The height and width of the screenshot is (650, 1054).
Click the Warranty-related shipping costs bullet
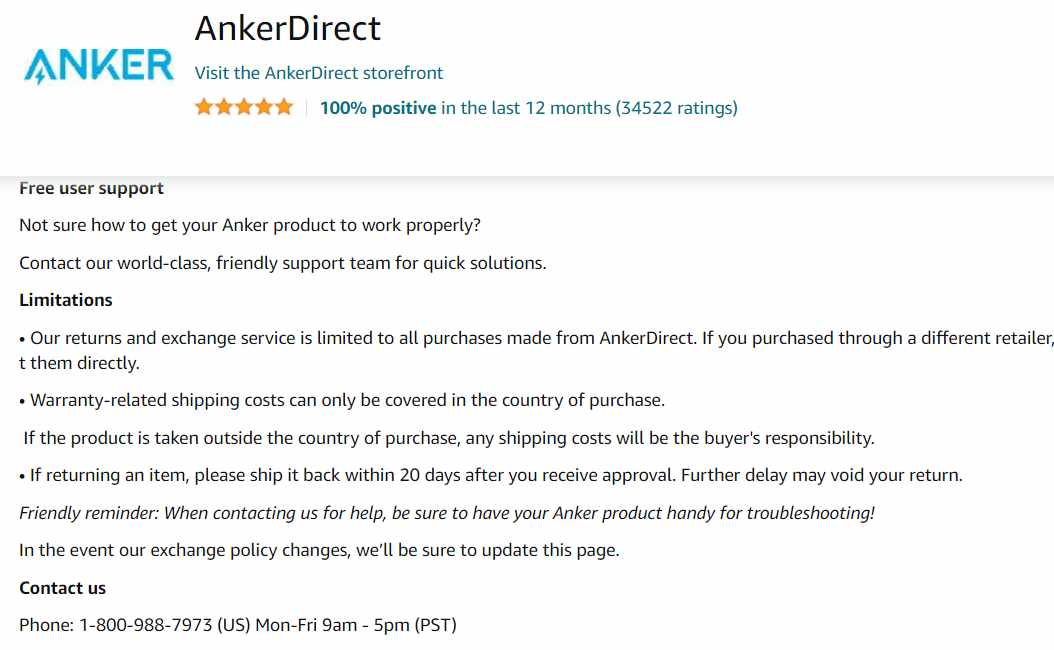point(342,401)
